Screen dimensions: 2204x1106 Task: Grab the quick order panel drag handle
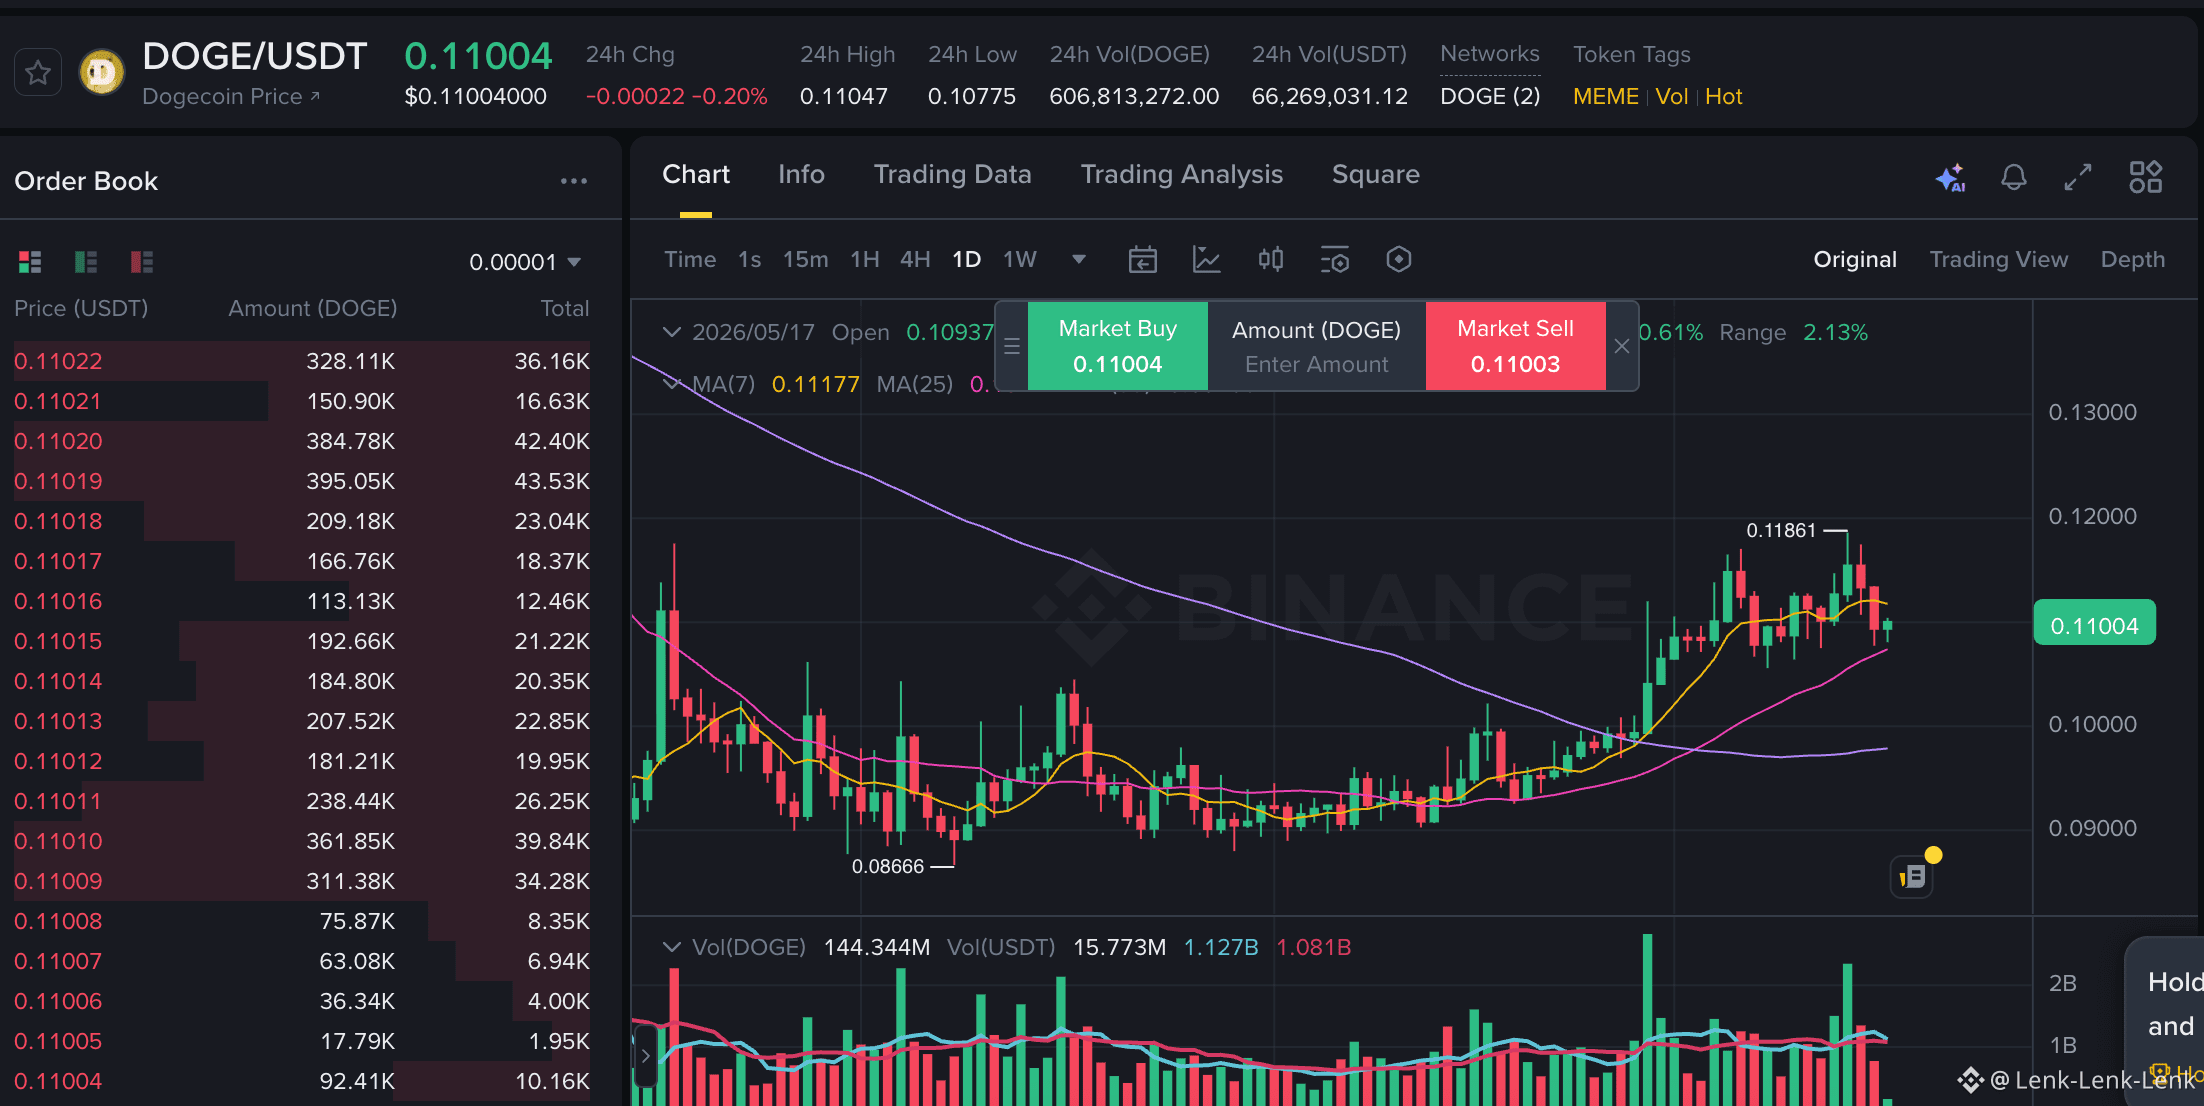1012,346
